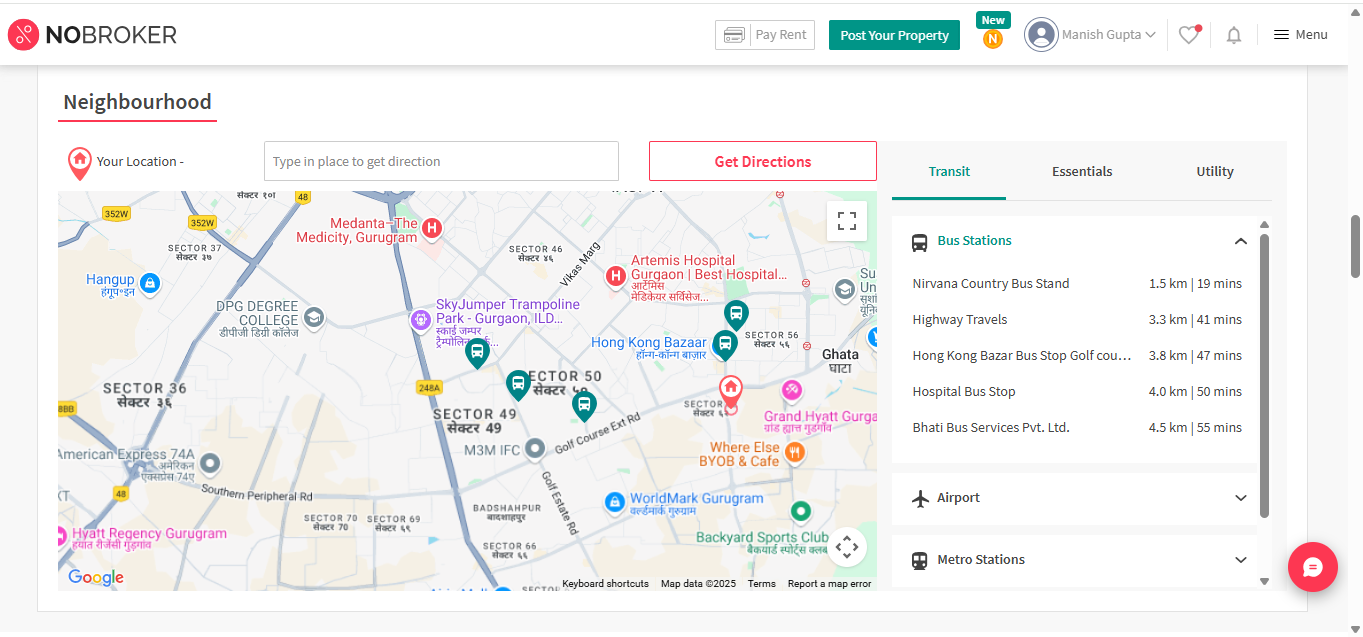Click the Airport section label

click(x=958, y=498)
